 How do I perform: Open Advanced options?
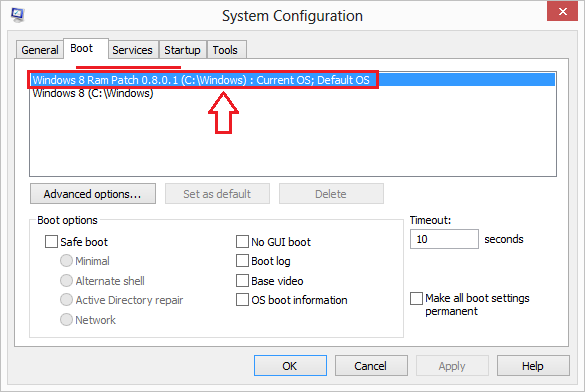(x=93, y=194)
